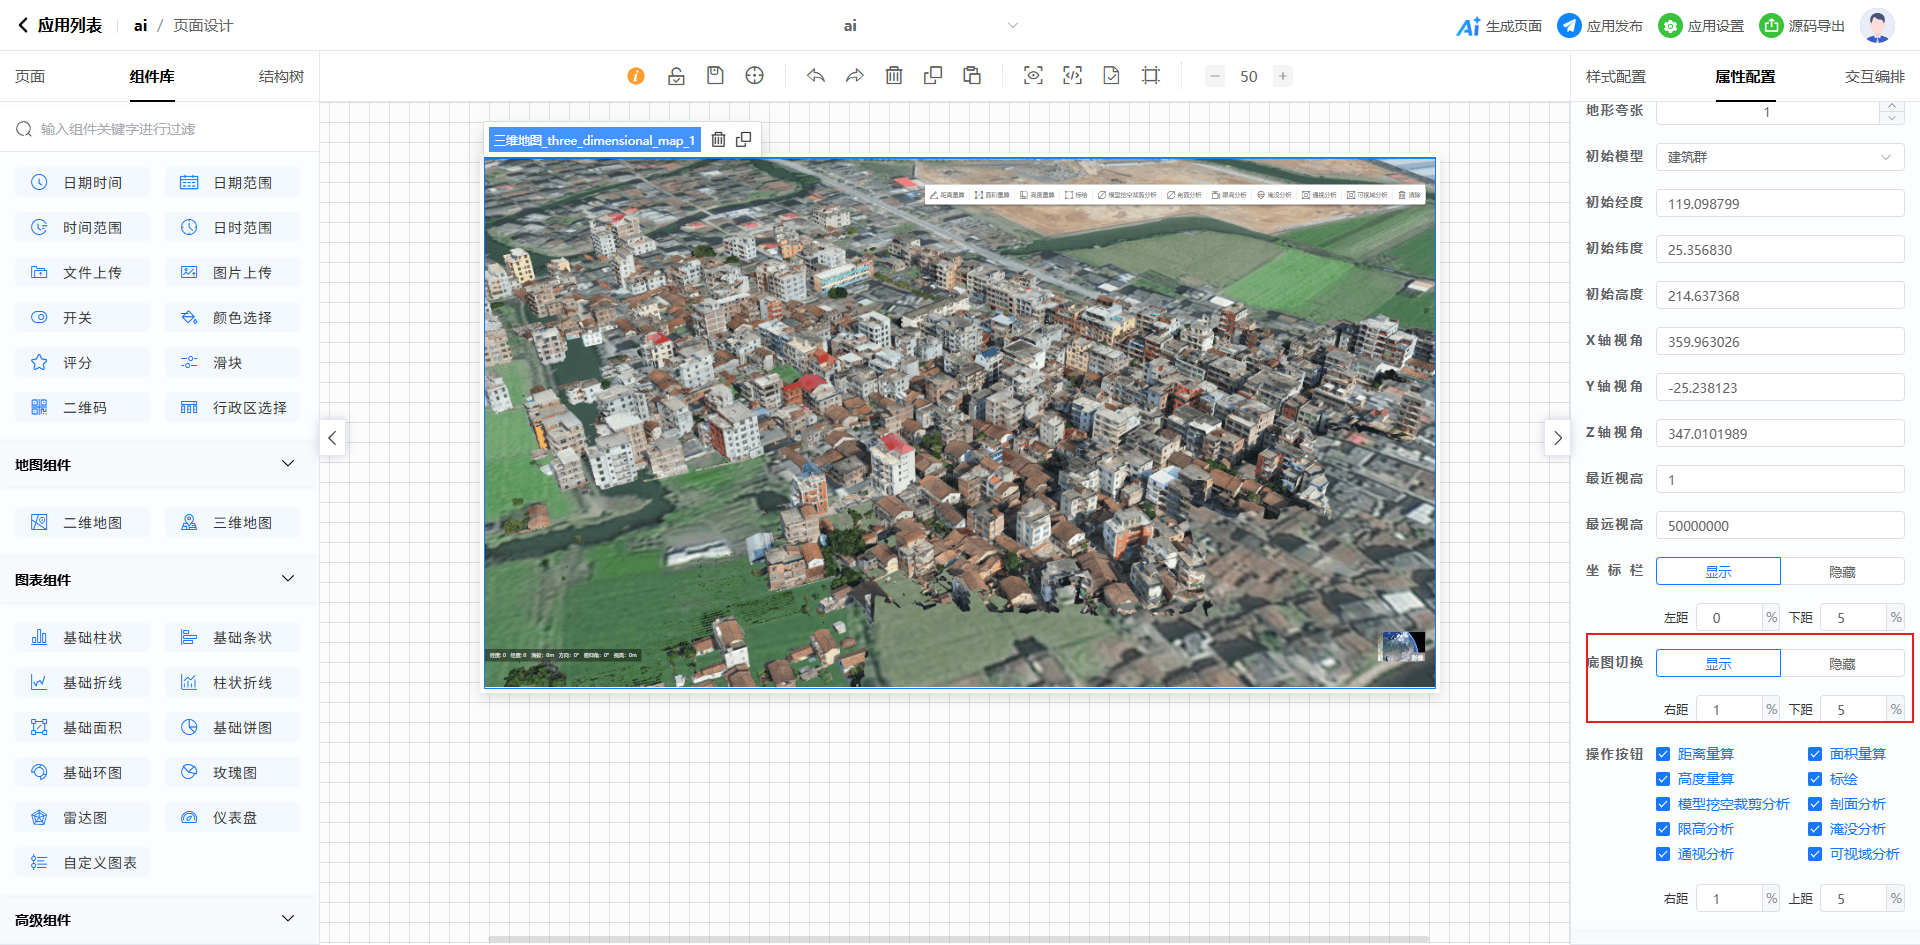
Task: Click the paste clipboard toolbar icon
Action: 971,76
